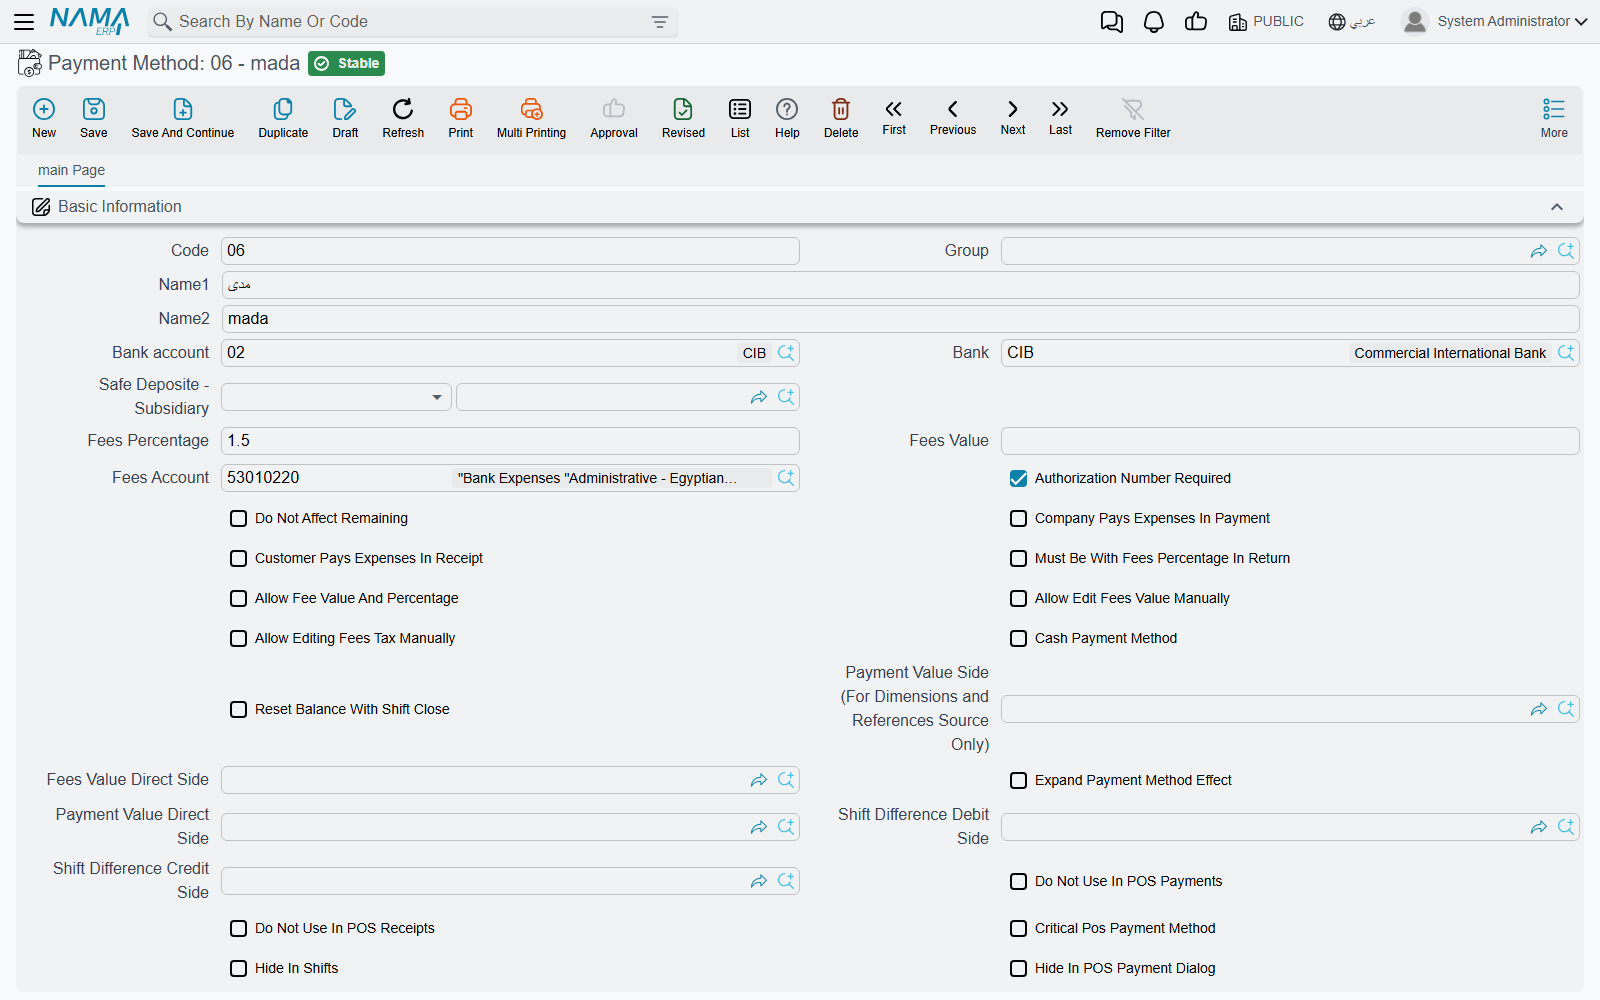Tick Customer Pays Expenses In Receipt
Viewport: 1600px width, 1000px height.
(238, 559)
